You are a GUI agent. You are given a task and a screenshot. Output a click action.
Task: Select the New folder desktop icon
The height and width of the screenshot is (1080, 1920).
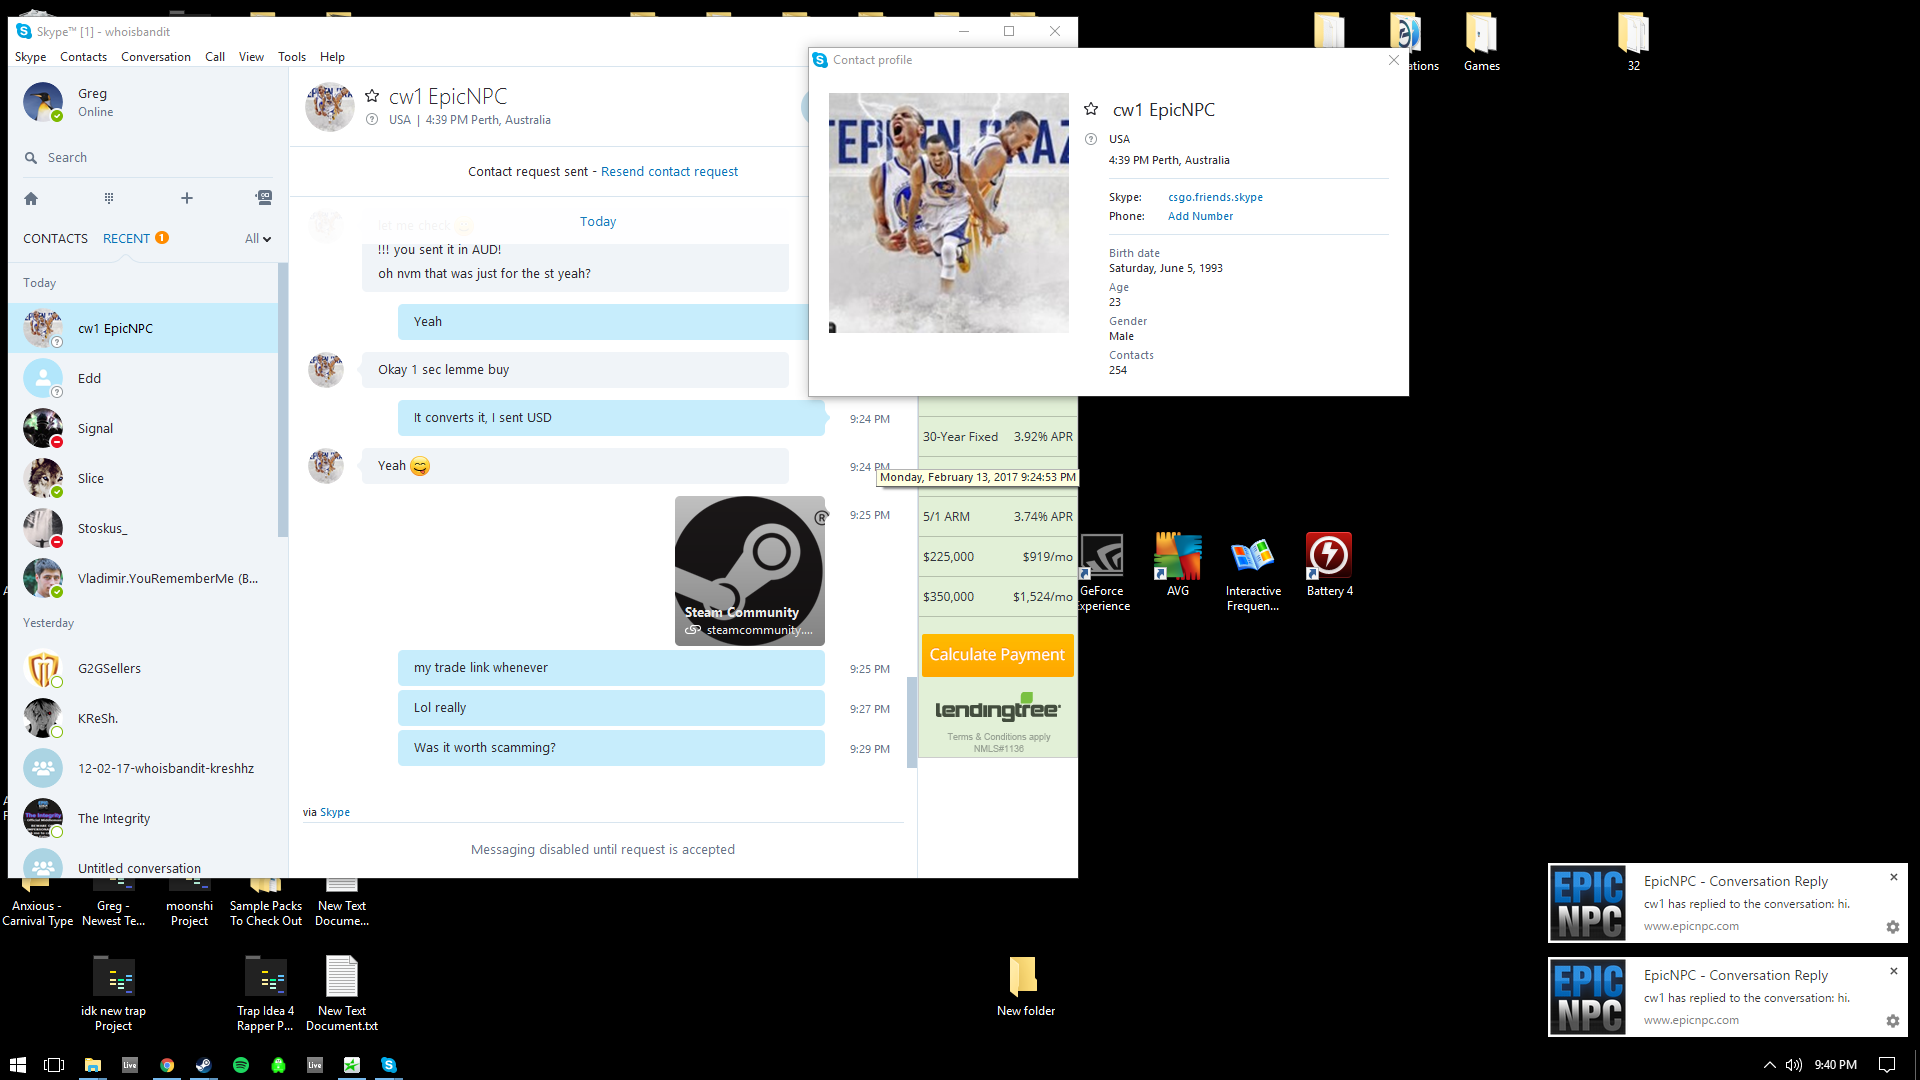tap(1025, 986)
